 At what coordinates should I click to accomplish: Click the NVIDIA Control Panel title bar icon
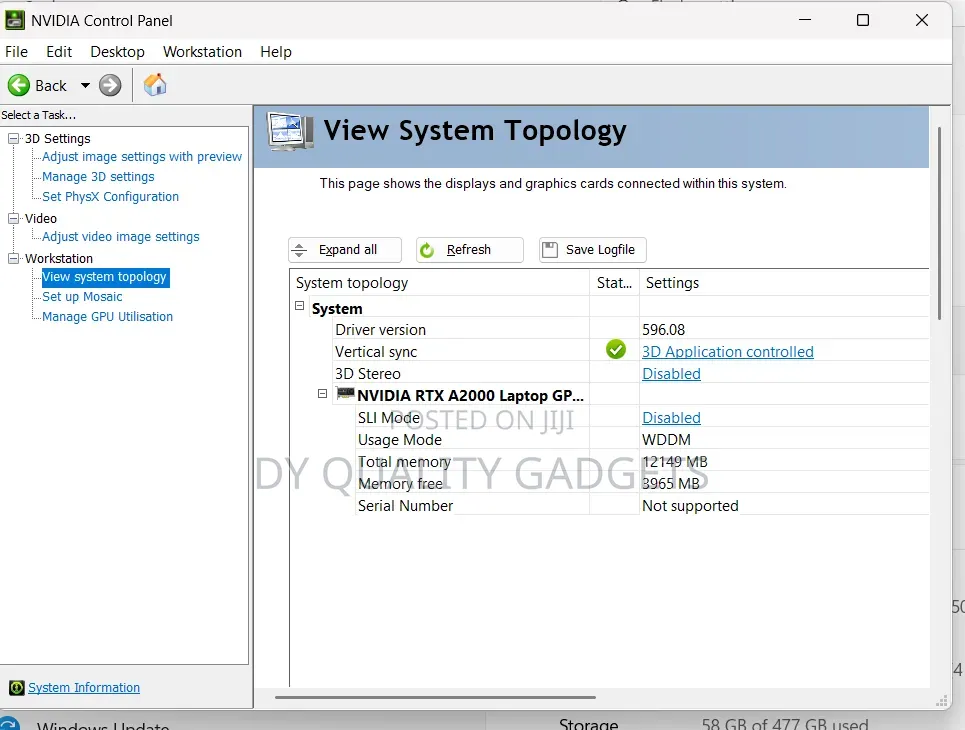[15, 20]
